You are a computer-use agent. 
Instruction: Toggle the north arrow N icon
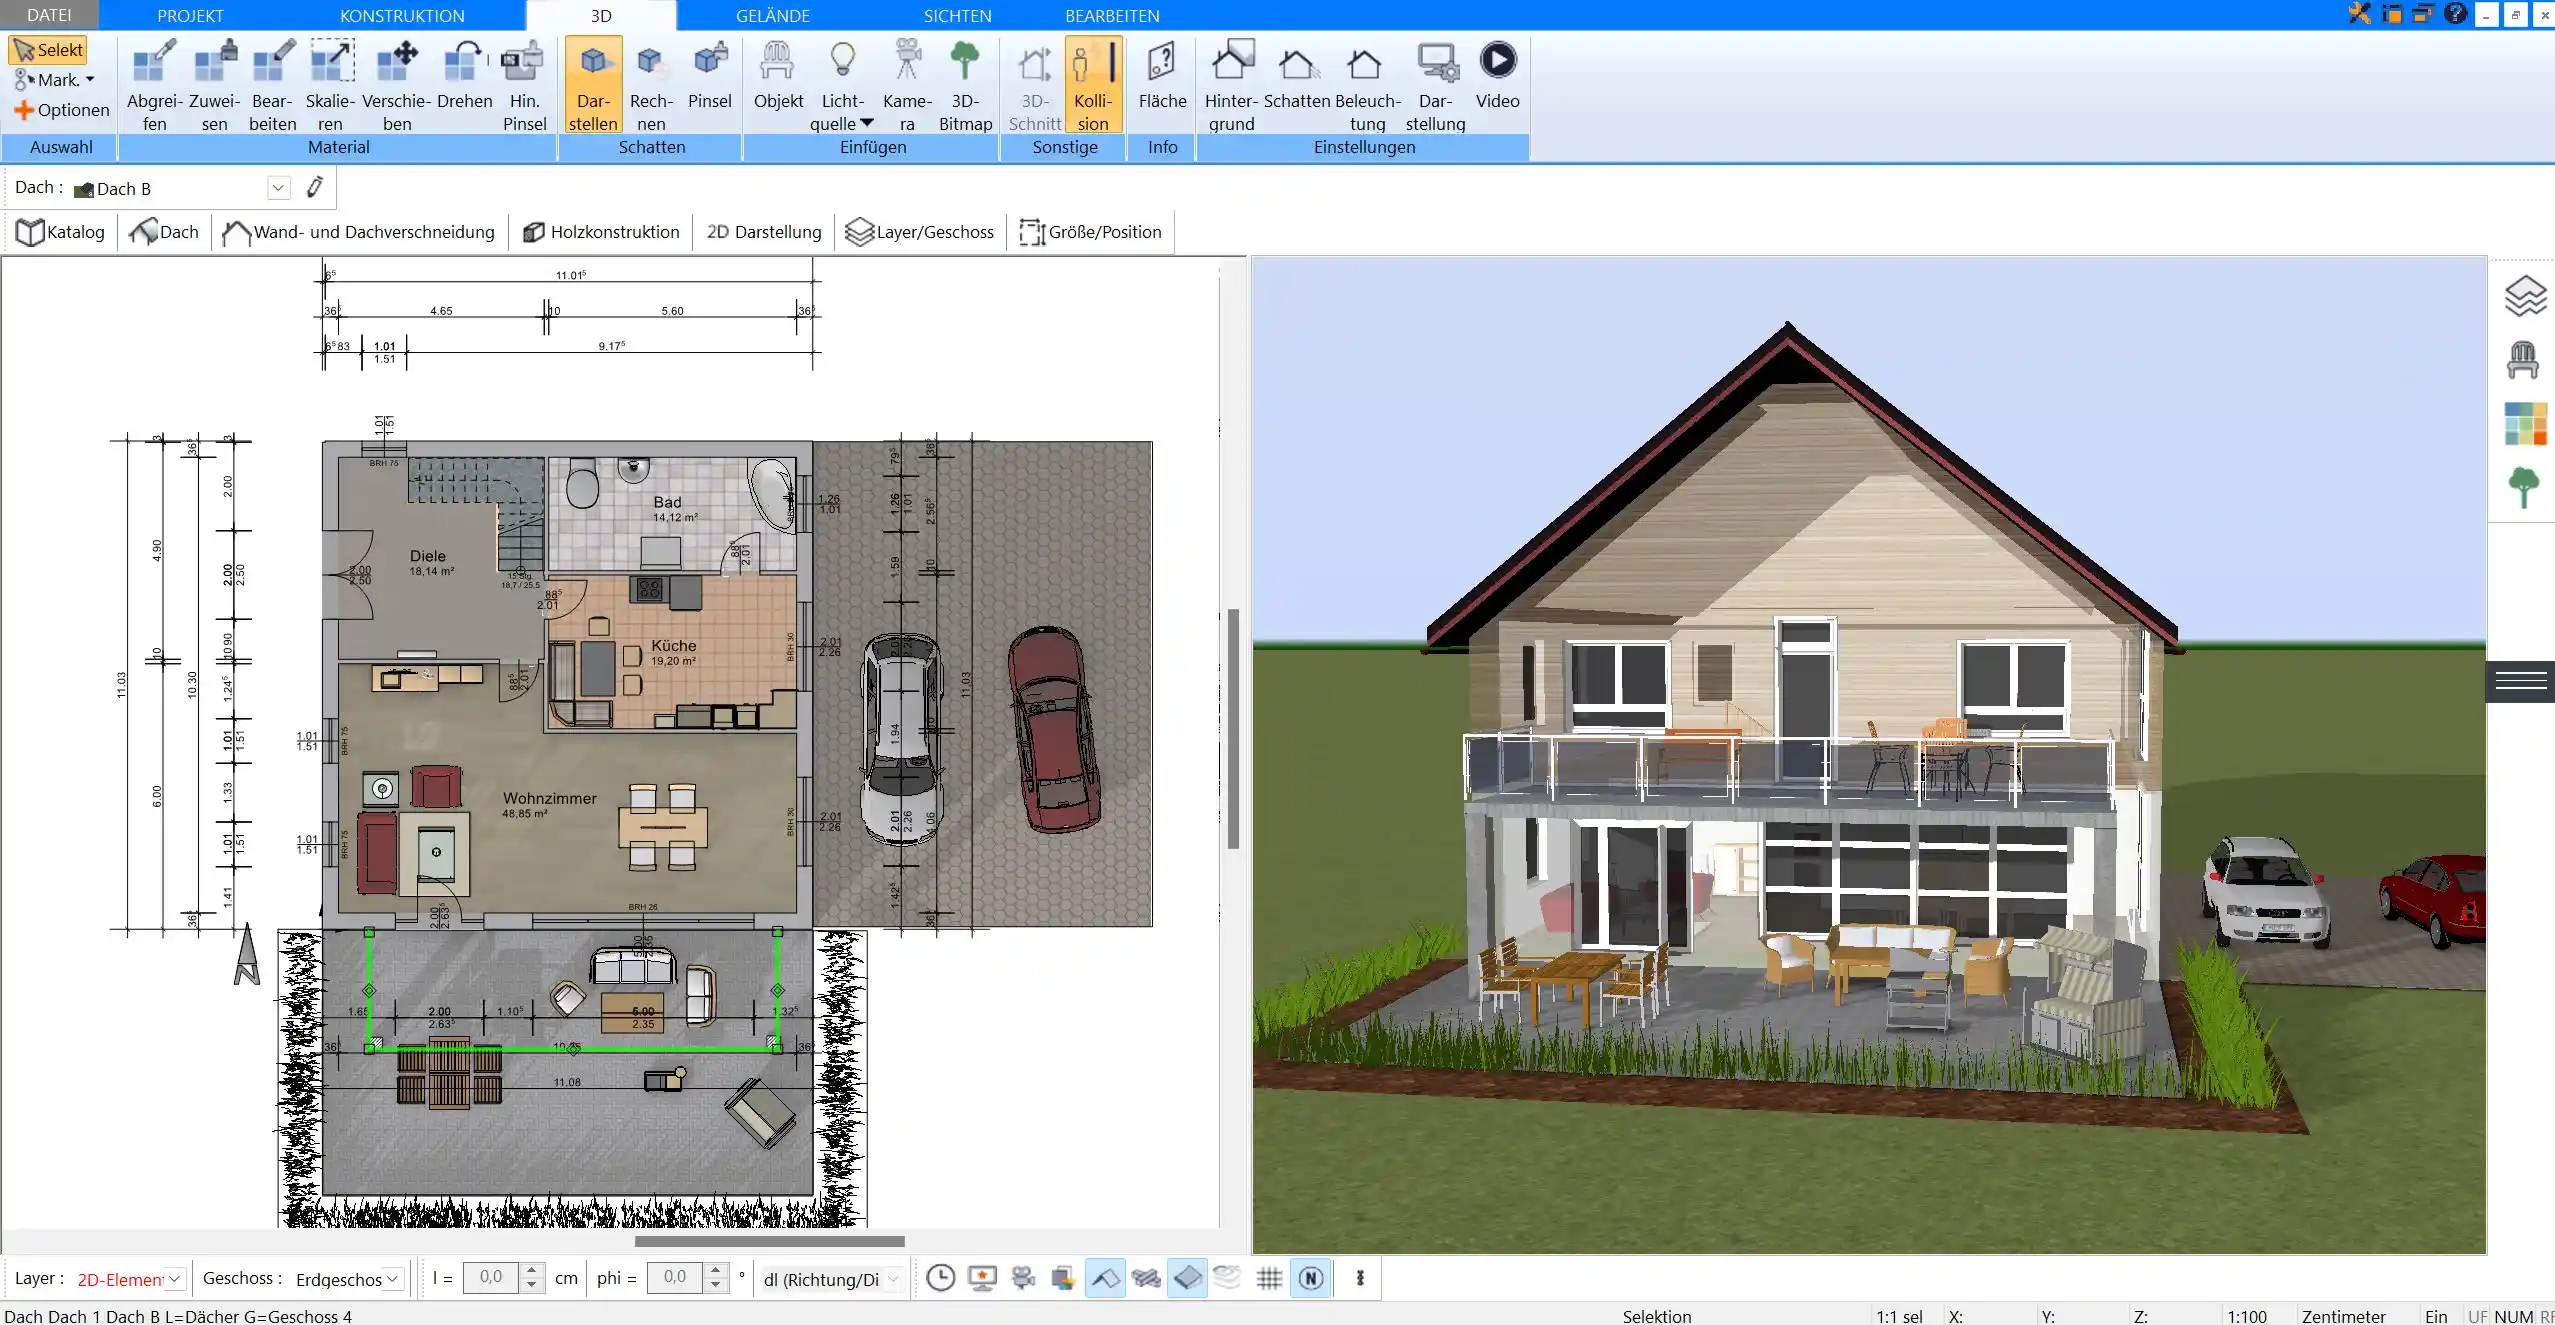click(x=1311, y=1277)
